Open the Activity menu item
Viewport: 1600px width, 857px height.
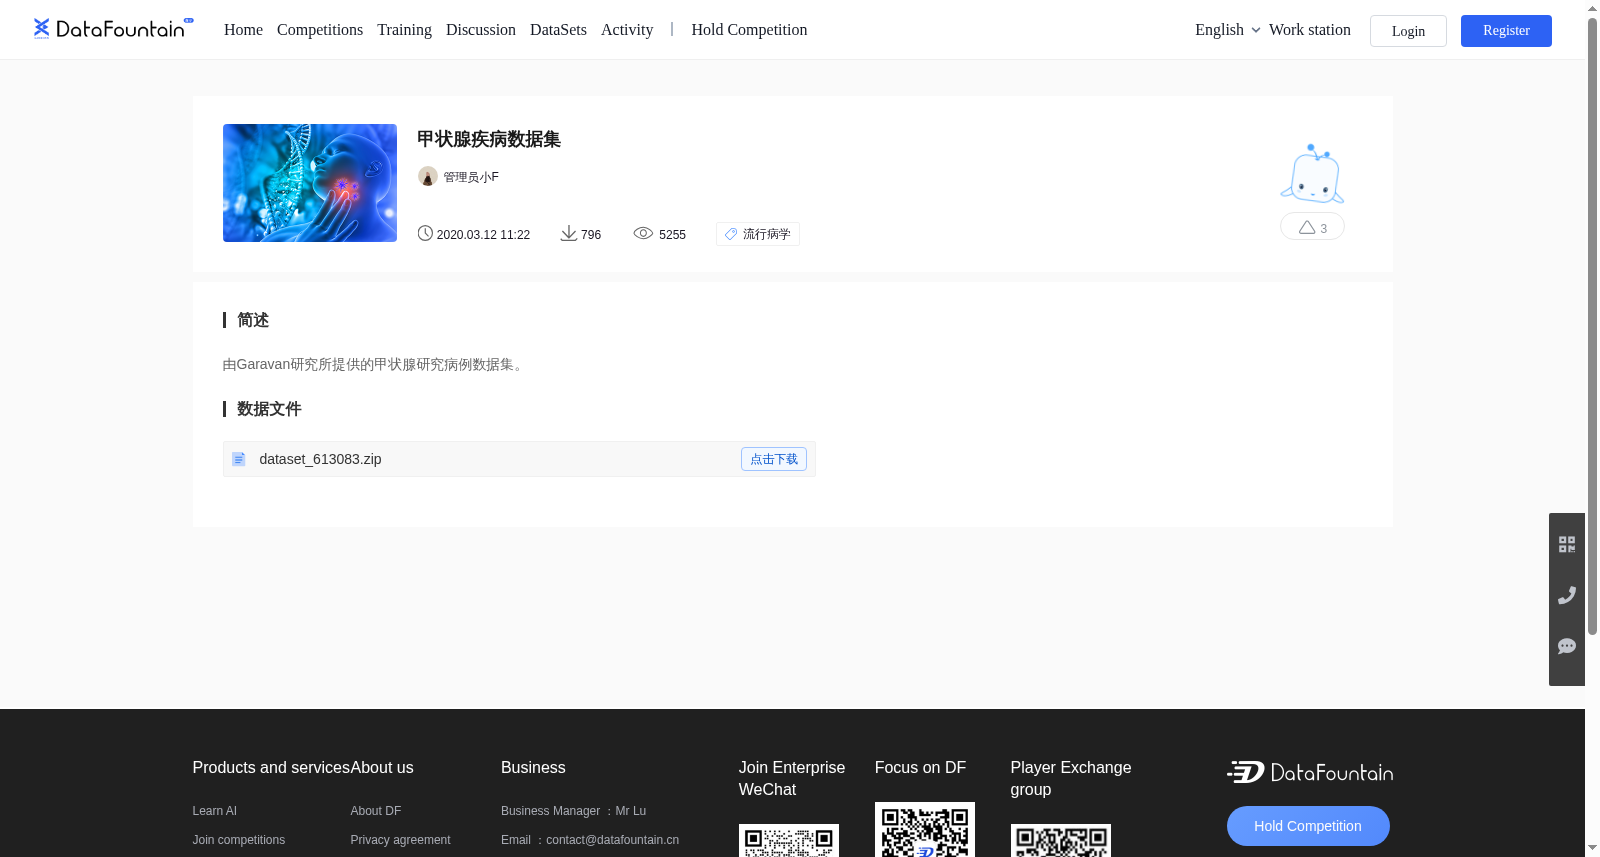627,30
